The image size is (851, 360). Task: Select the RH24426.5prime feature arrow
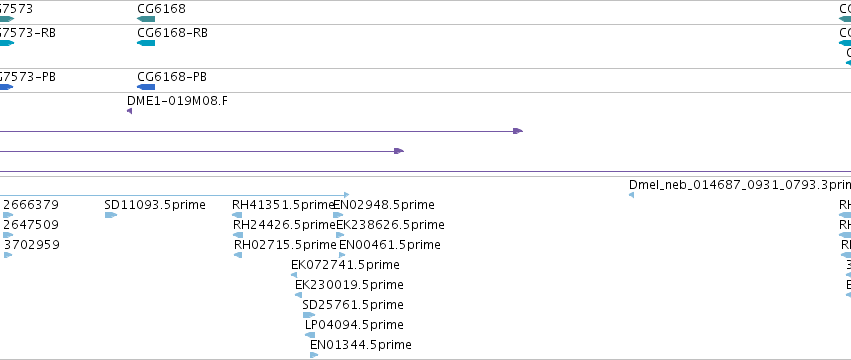click(238, 235)
